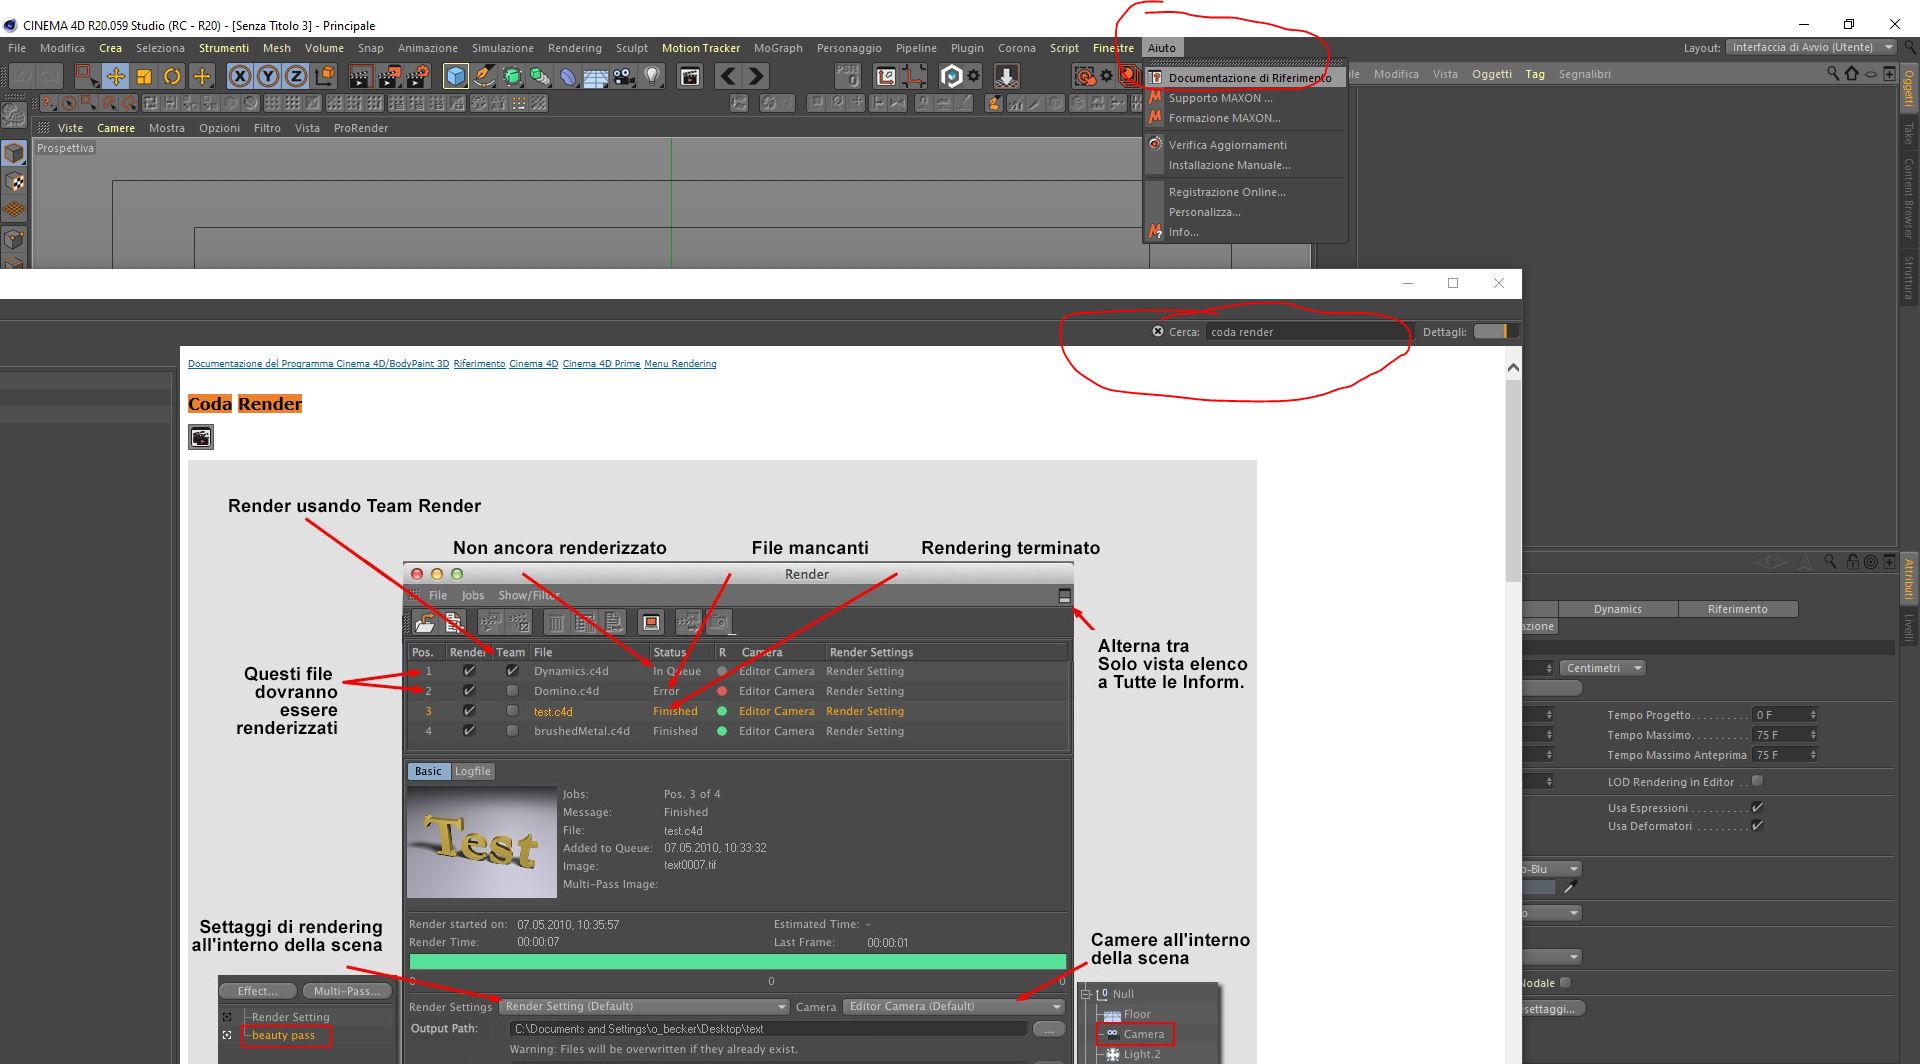Toggle the Nodale checkbox
Image resolution: width=1920 pixels, height=1064 pixels.
(x=1565, y=982)
